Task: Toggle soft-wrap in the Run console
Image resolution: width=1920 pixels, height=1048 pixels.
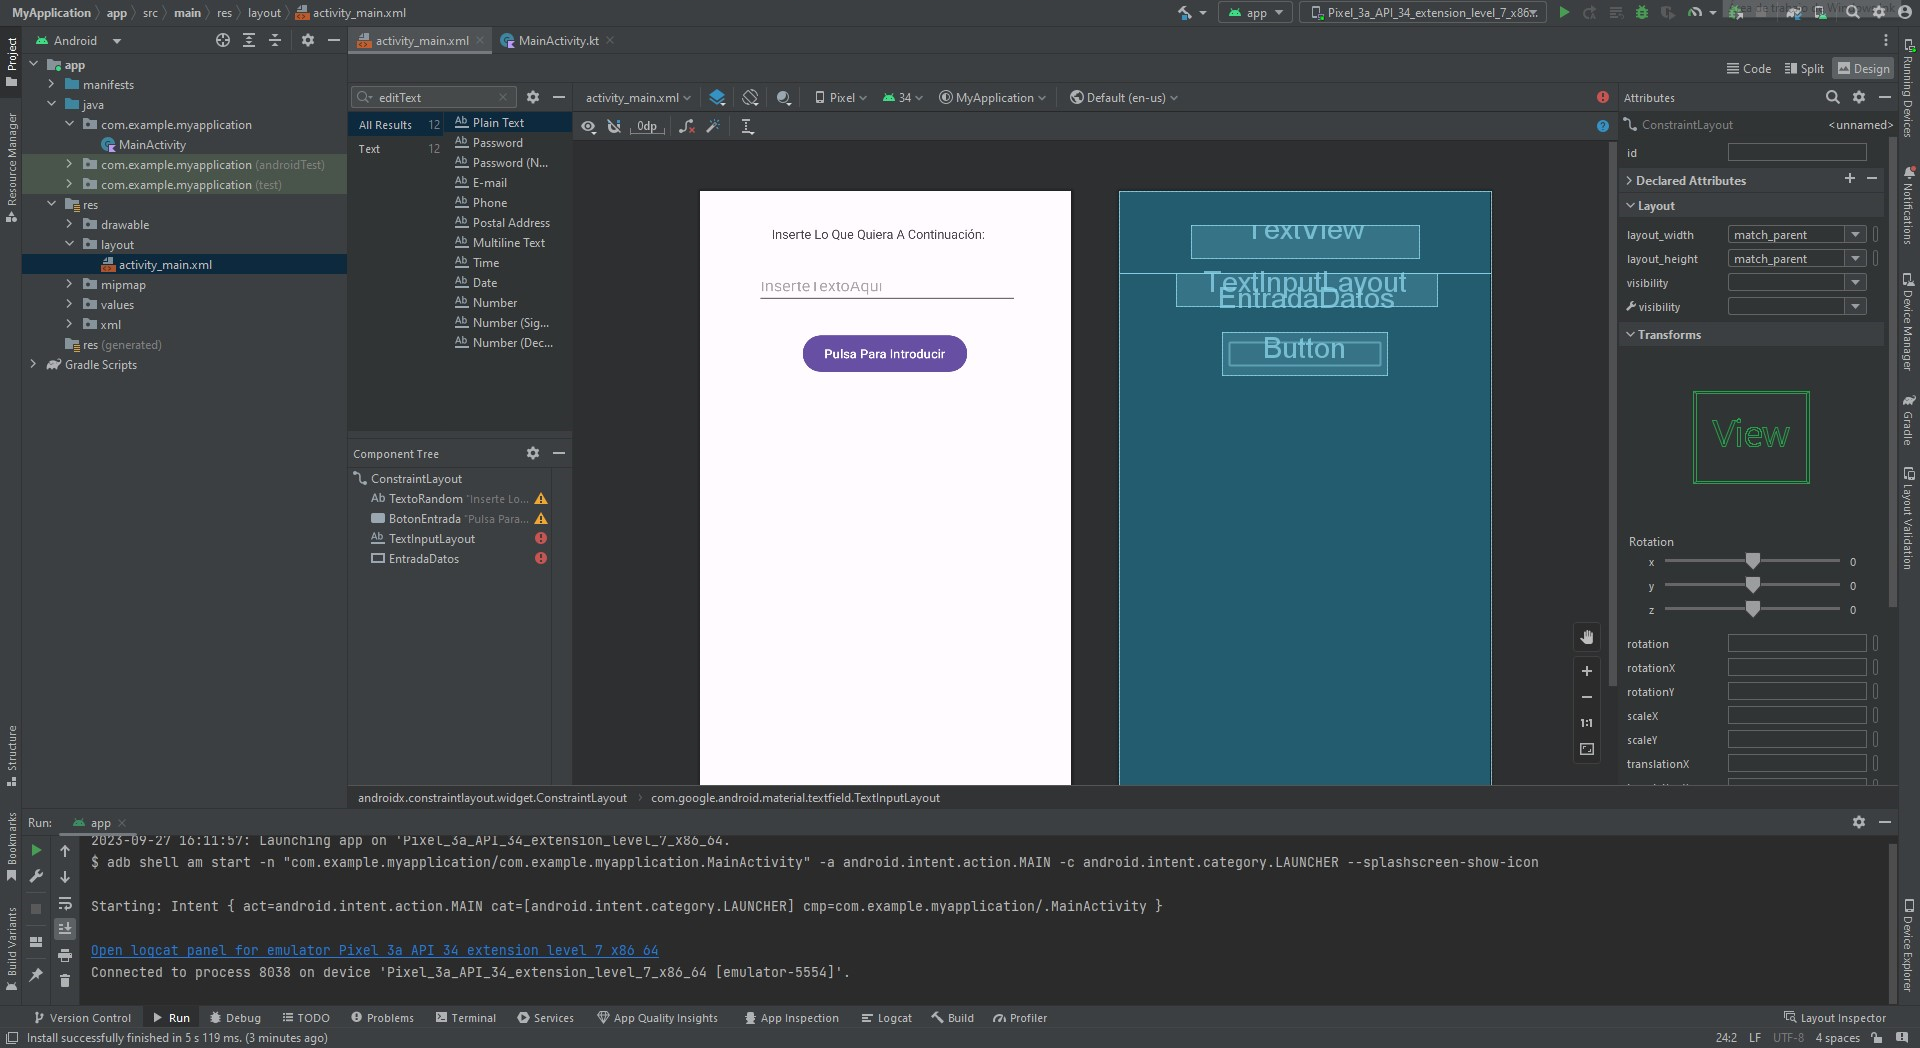Action: pos(65,904)
